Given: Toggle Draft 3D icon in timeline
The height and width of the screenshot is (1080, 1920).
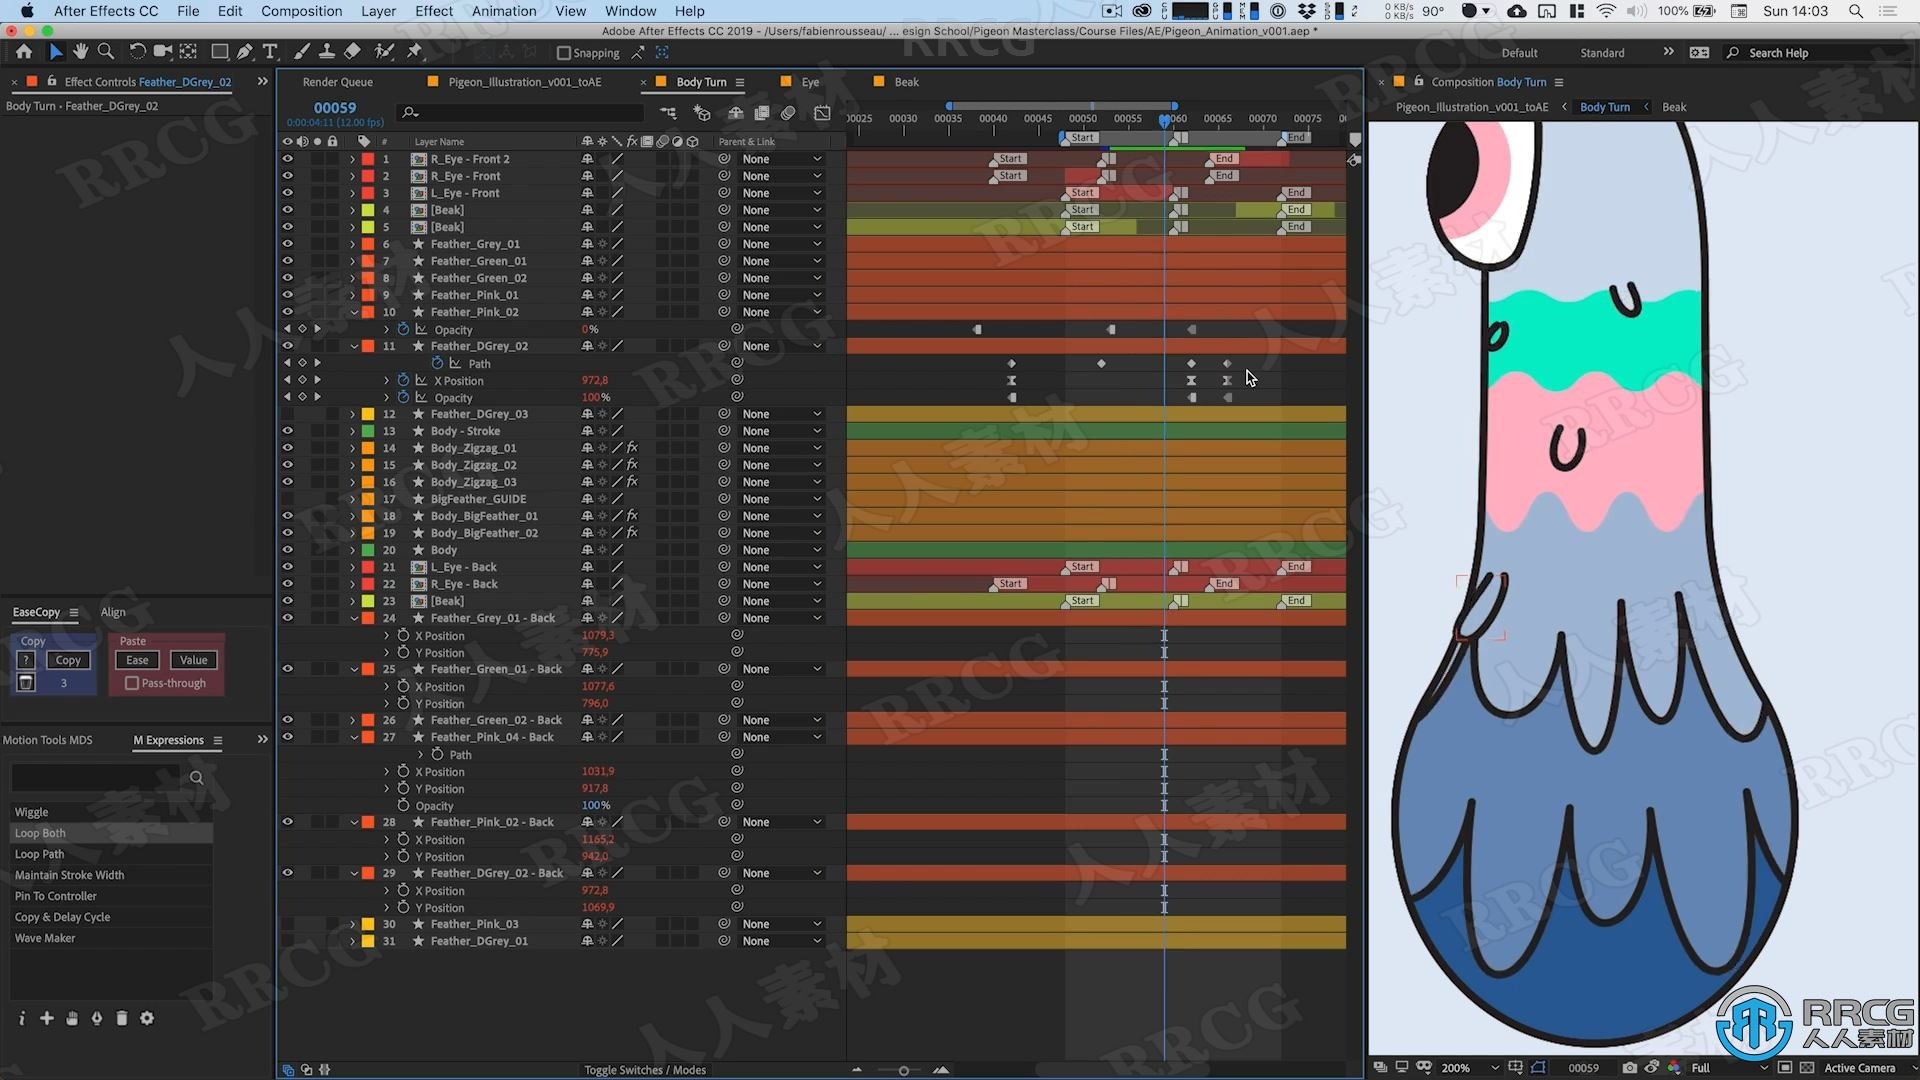Looking at the screenshot, I should pos(702,113).
